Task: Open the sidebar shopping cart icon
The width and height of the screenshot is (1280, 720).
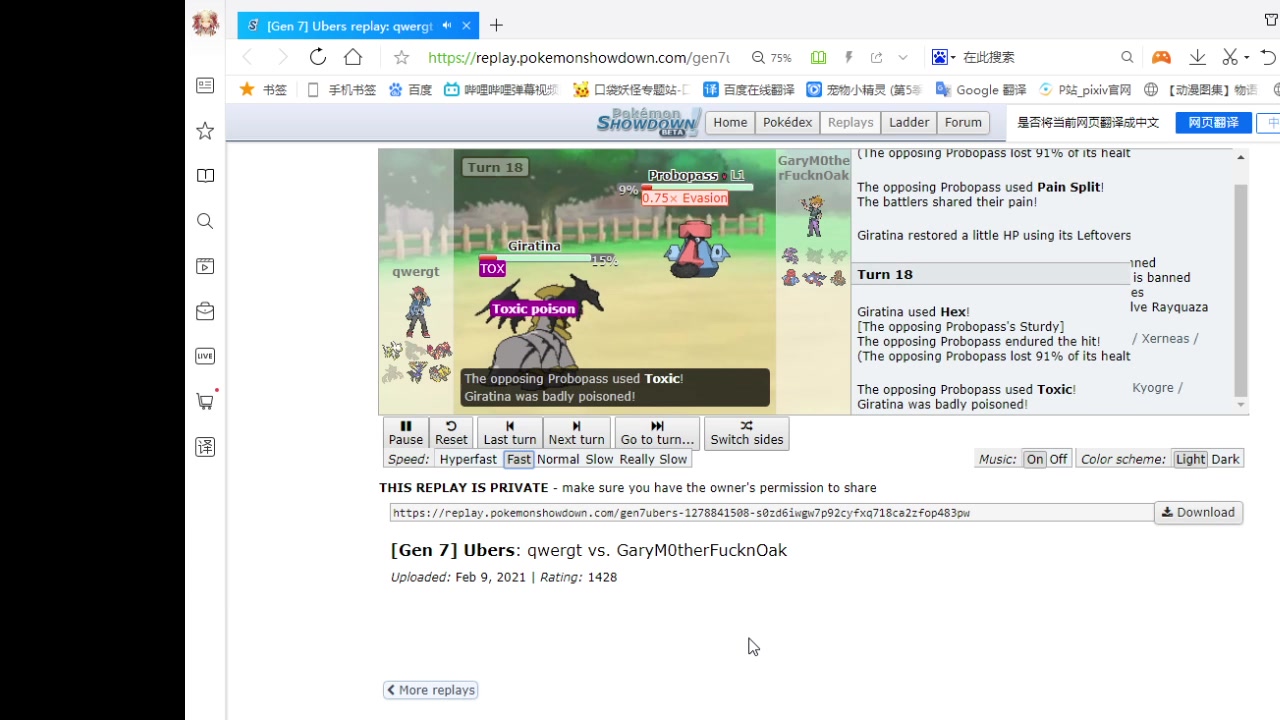Action: [205, 401]
